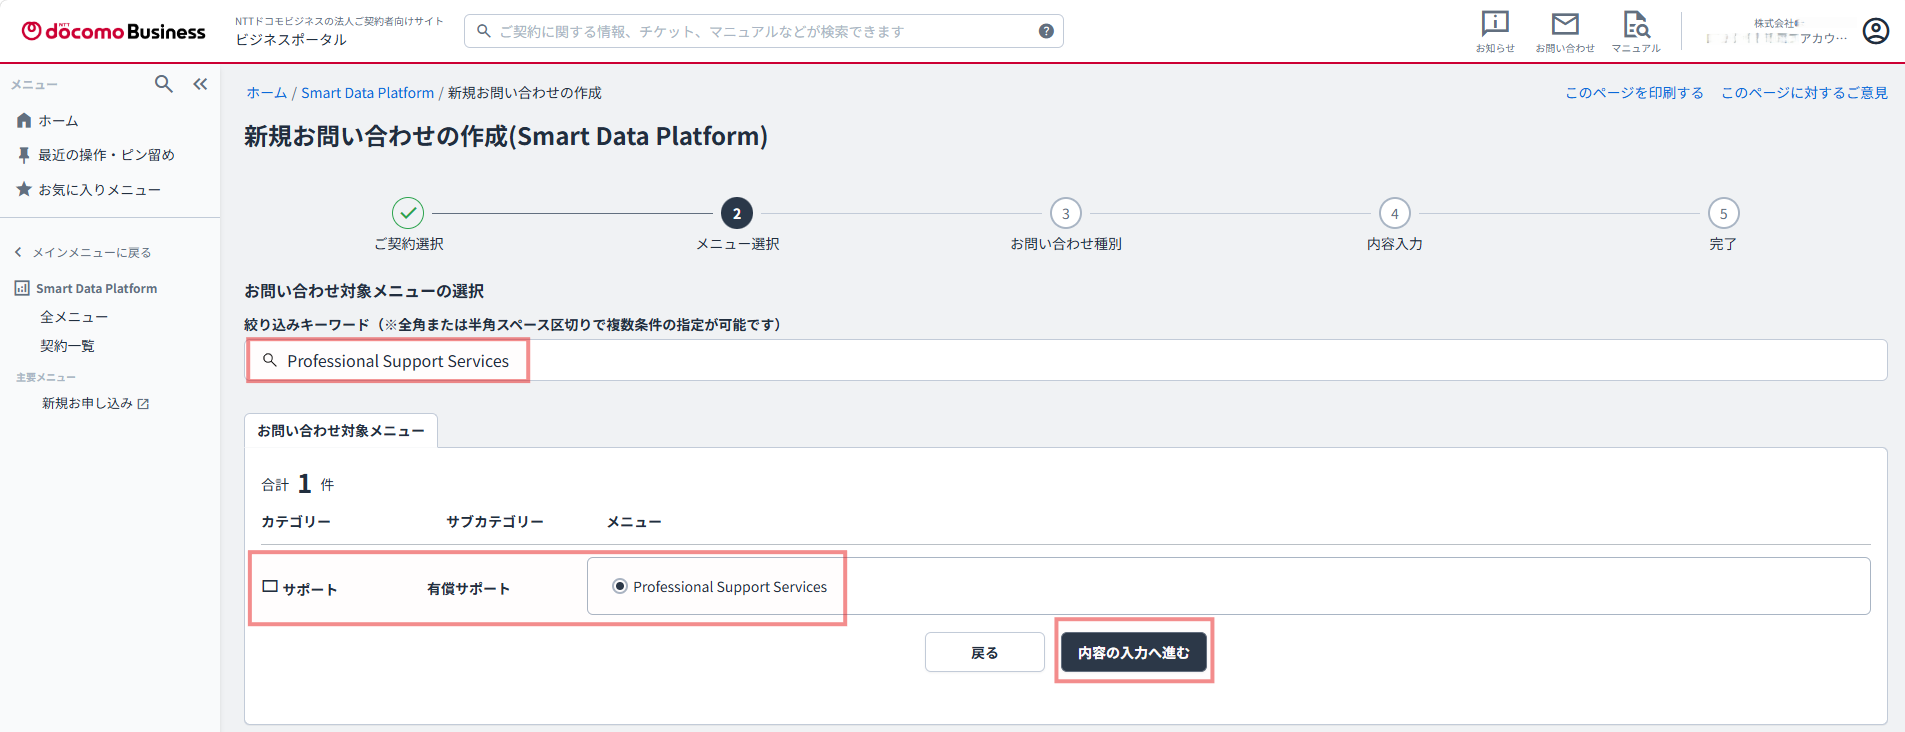1905x732 pixels.
Task: Click the このページを印刷する link
Action: click(1634, 93)
